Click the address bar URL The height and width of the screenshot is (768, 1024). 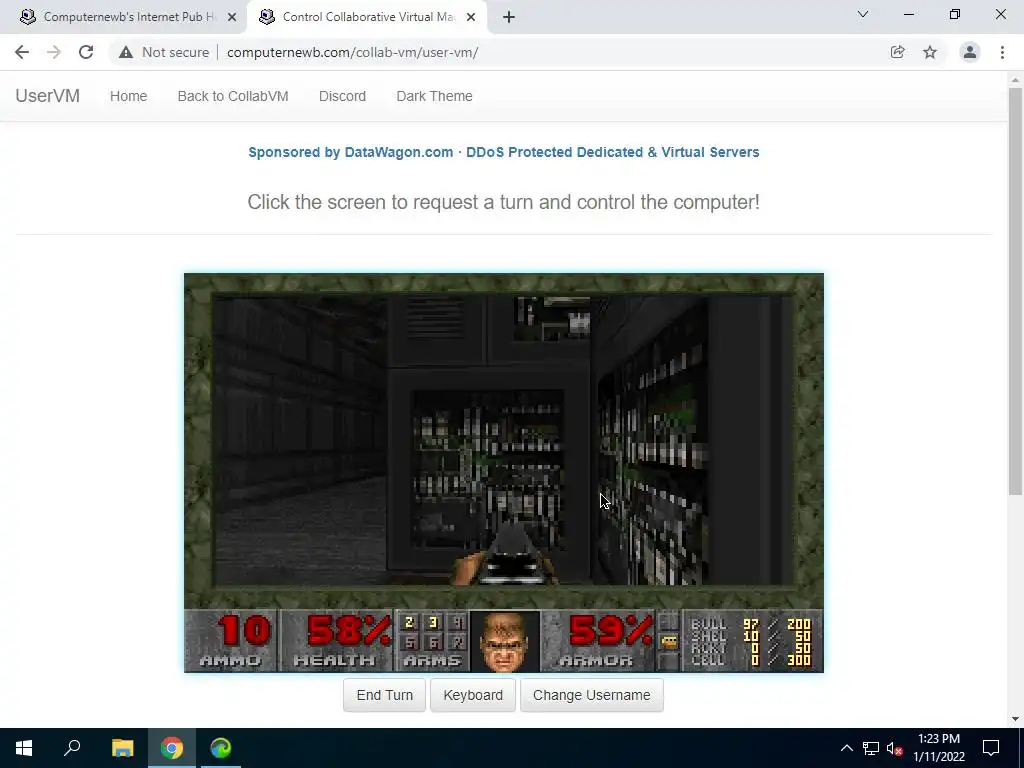coord(353,52)
